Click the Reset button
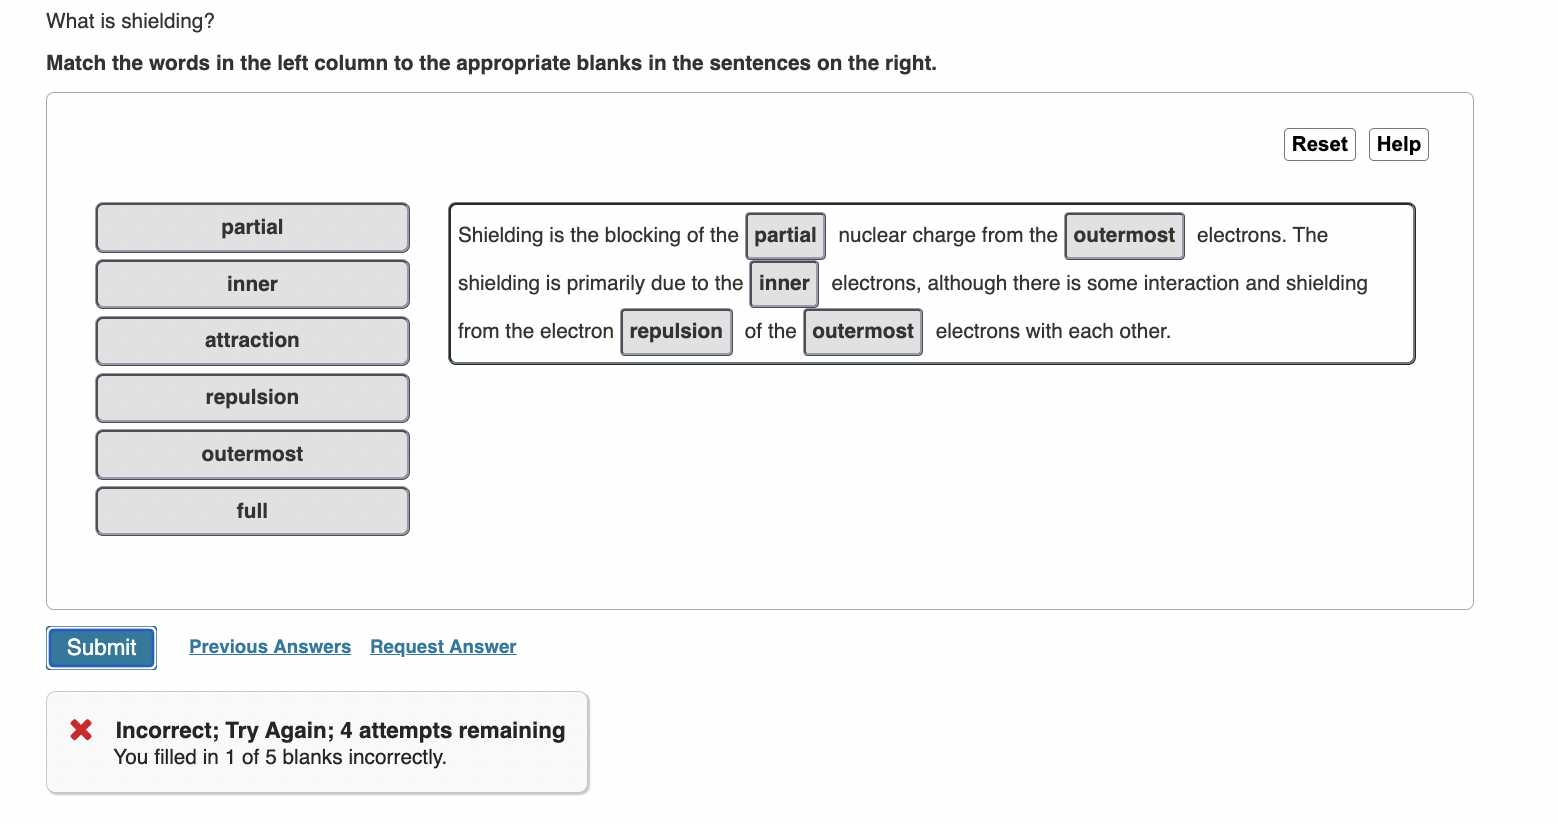The height and width of the screenshot is (824, 1558). tap(1318, 144)
